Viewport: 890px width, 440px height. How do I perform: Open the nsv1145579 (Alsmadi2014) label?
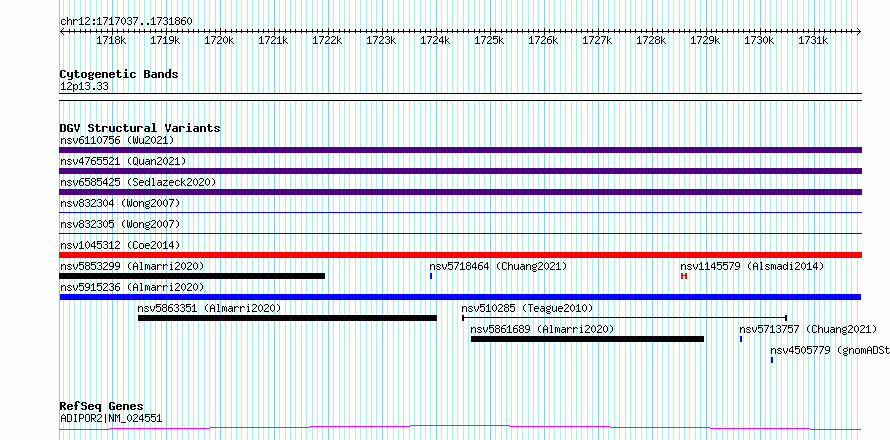(x=752, y=266)
